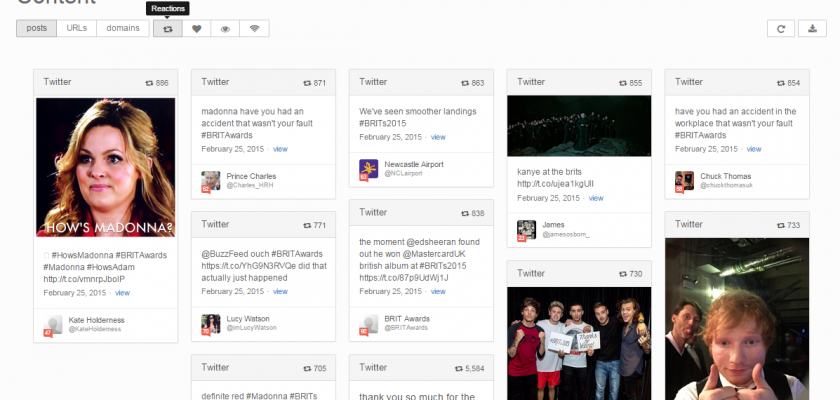
Task: Open the One Direction group photo
Action: [579, 337]
